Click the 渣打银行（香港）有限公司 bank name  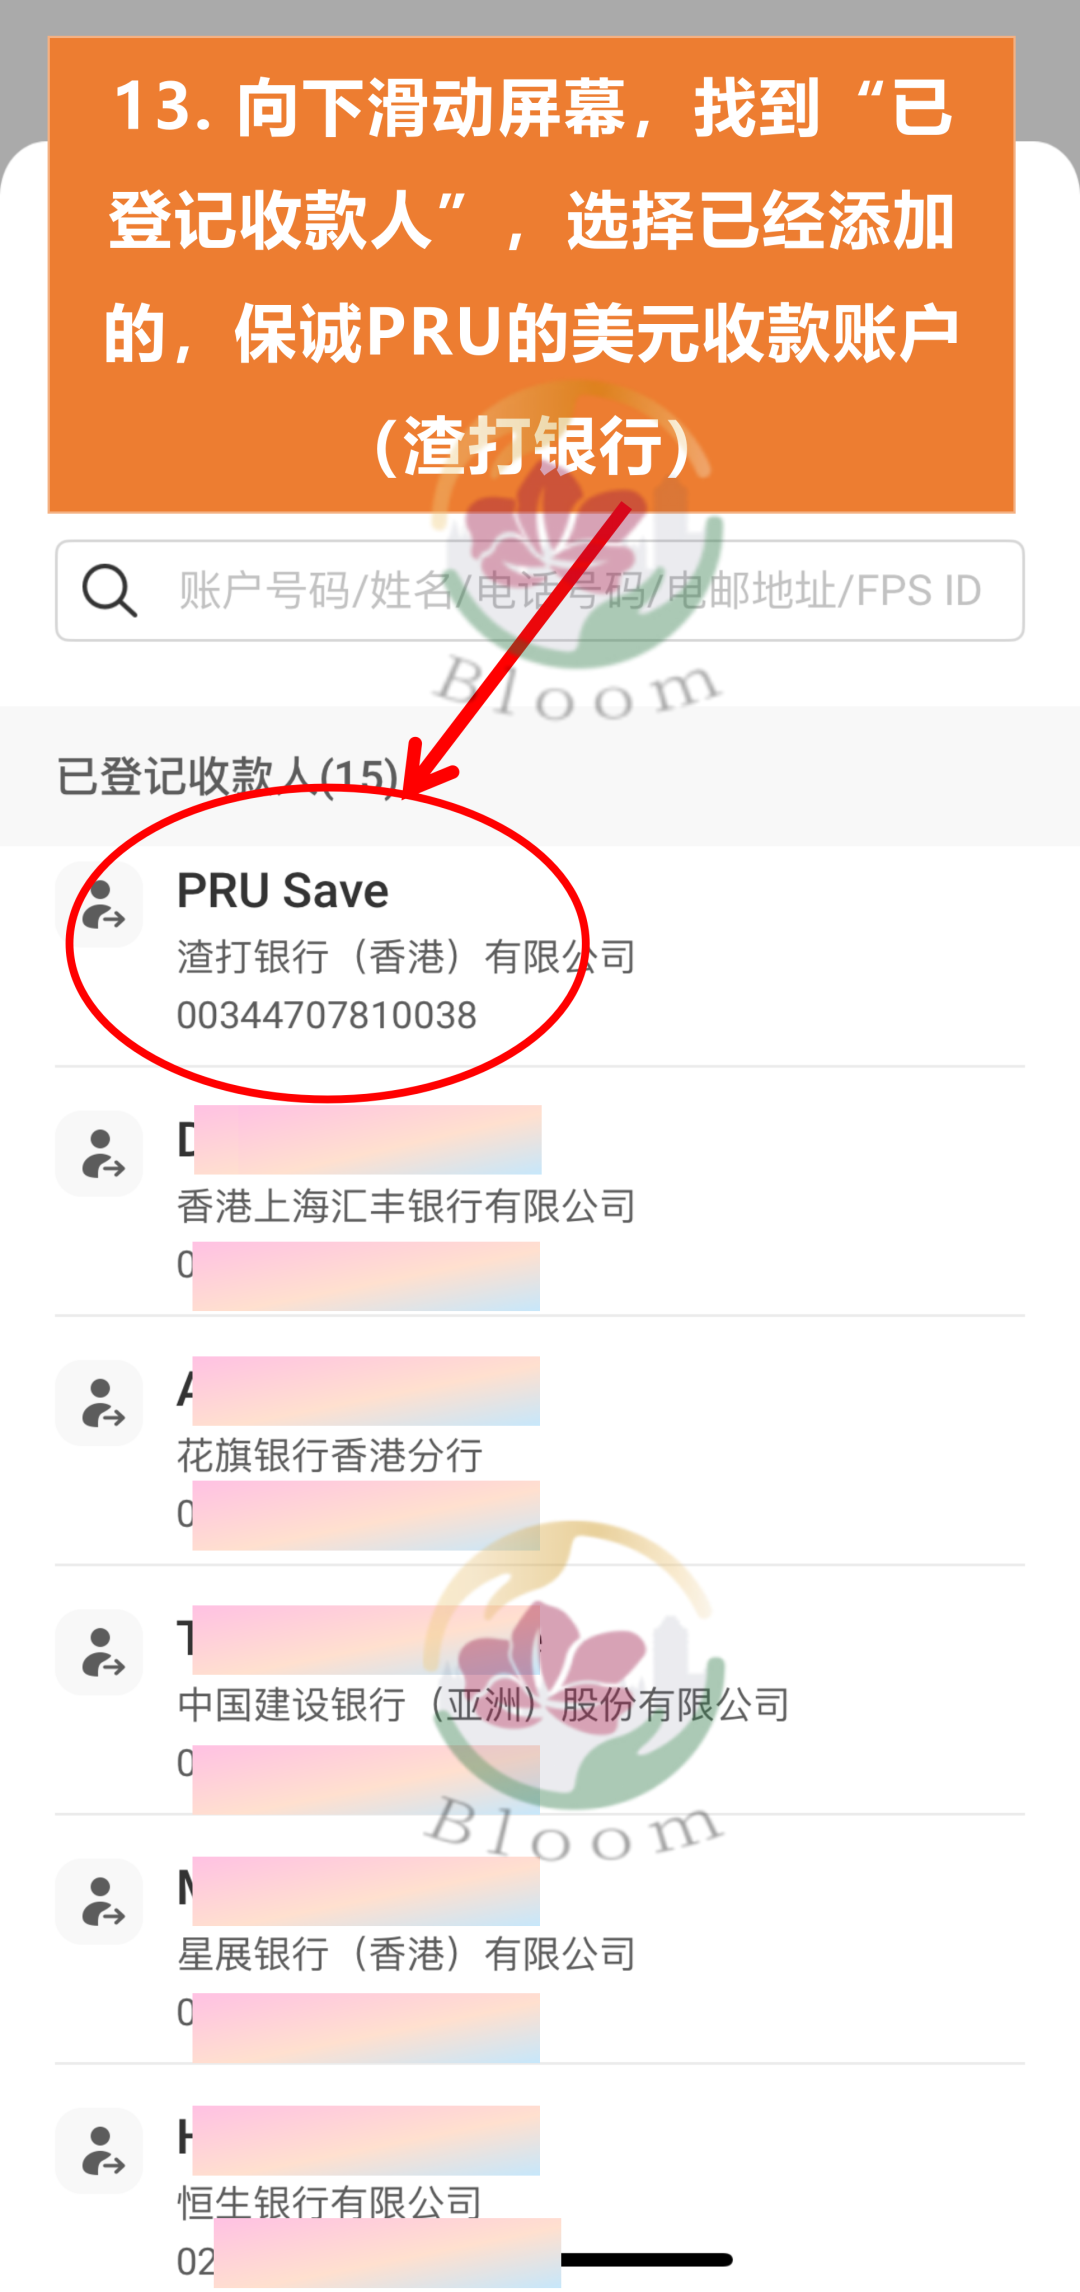coord(406,957)
